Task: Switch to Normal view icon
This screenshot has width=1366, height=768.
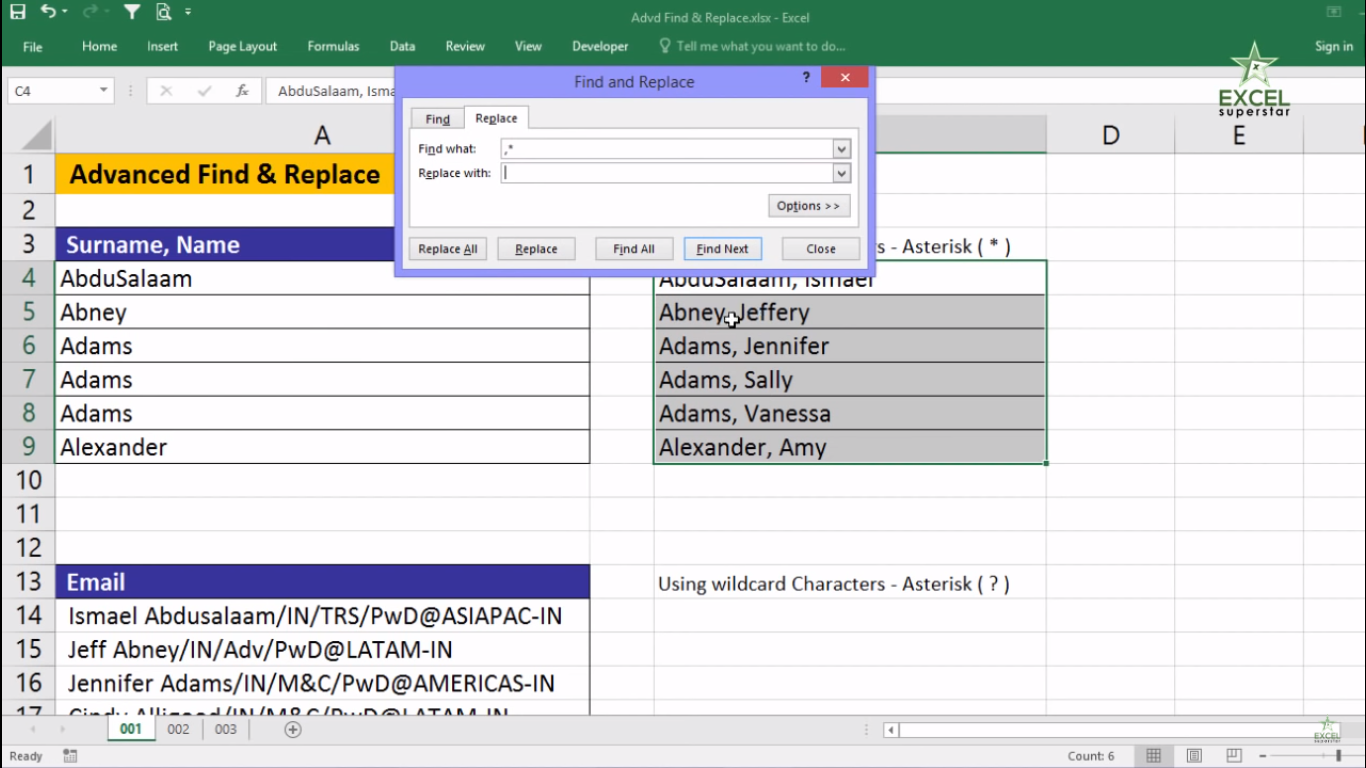Action: point(1153,756)
